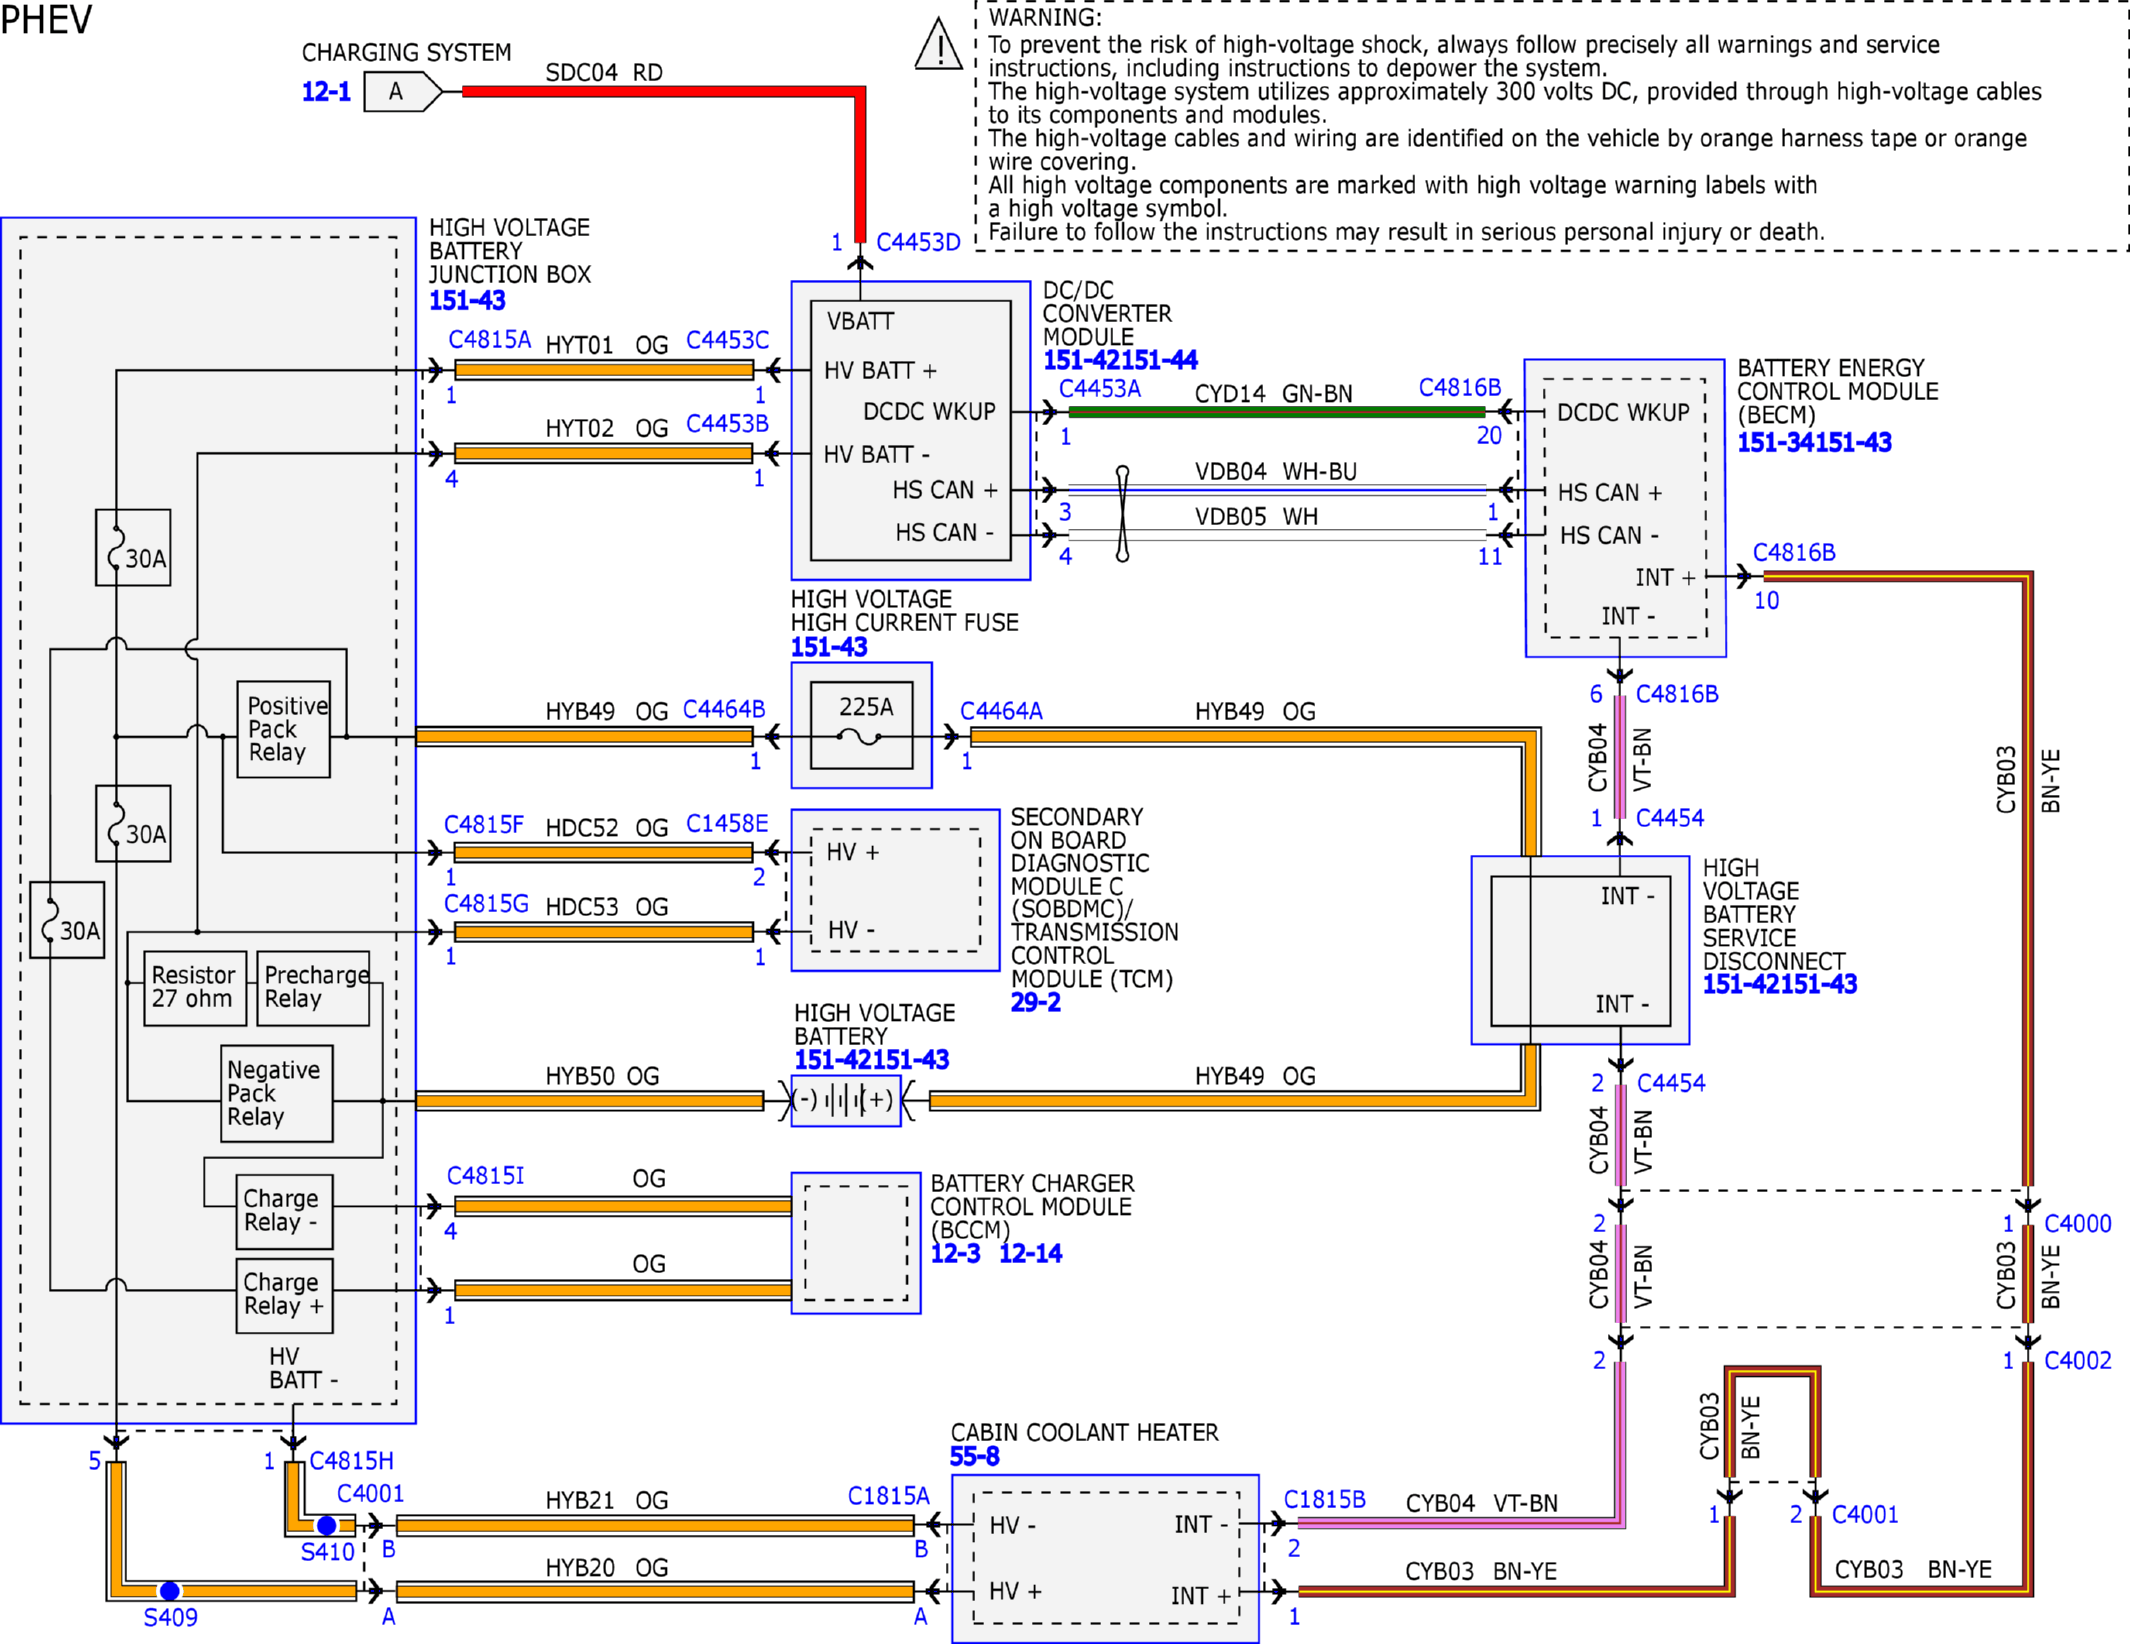2130x1644 pixels.
Task: Open the 55-8 Cabin Coolant Heater link
Action: tap(974, 1456)
